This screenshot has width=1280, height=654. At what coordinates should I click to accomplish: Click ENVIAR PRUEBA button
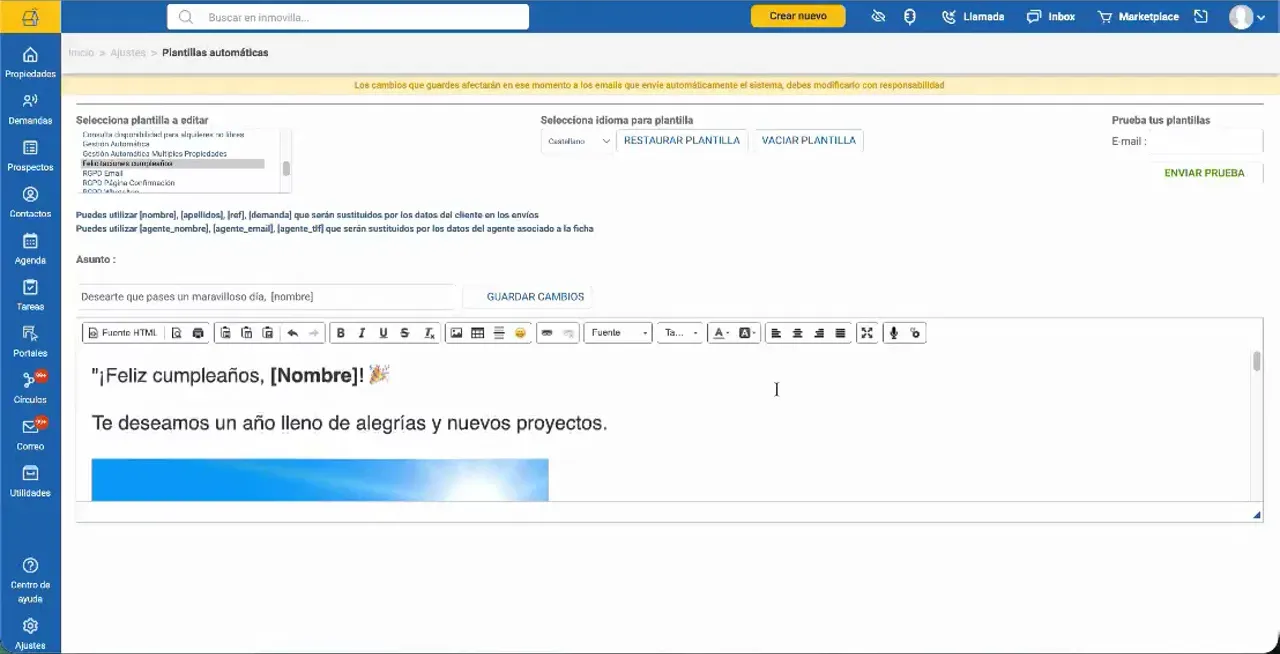click(1204, 173)
